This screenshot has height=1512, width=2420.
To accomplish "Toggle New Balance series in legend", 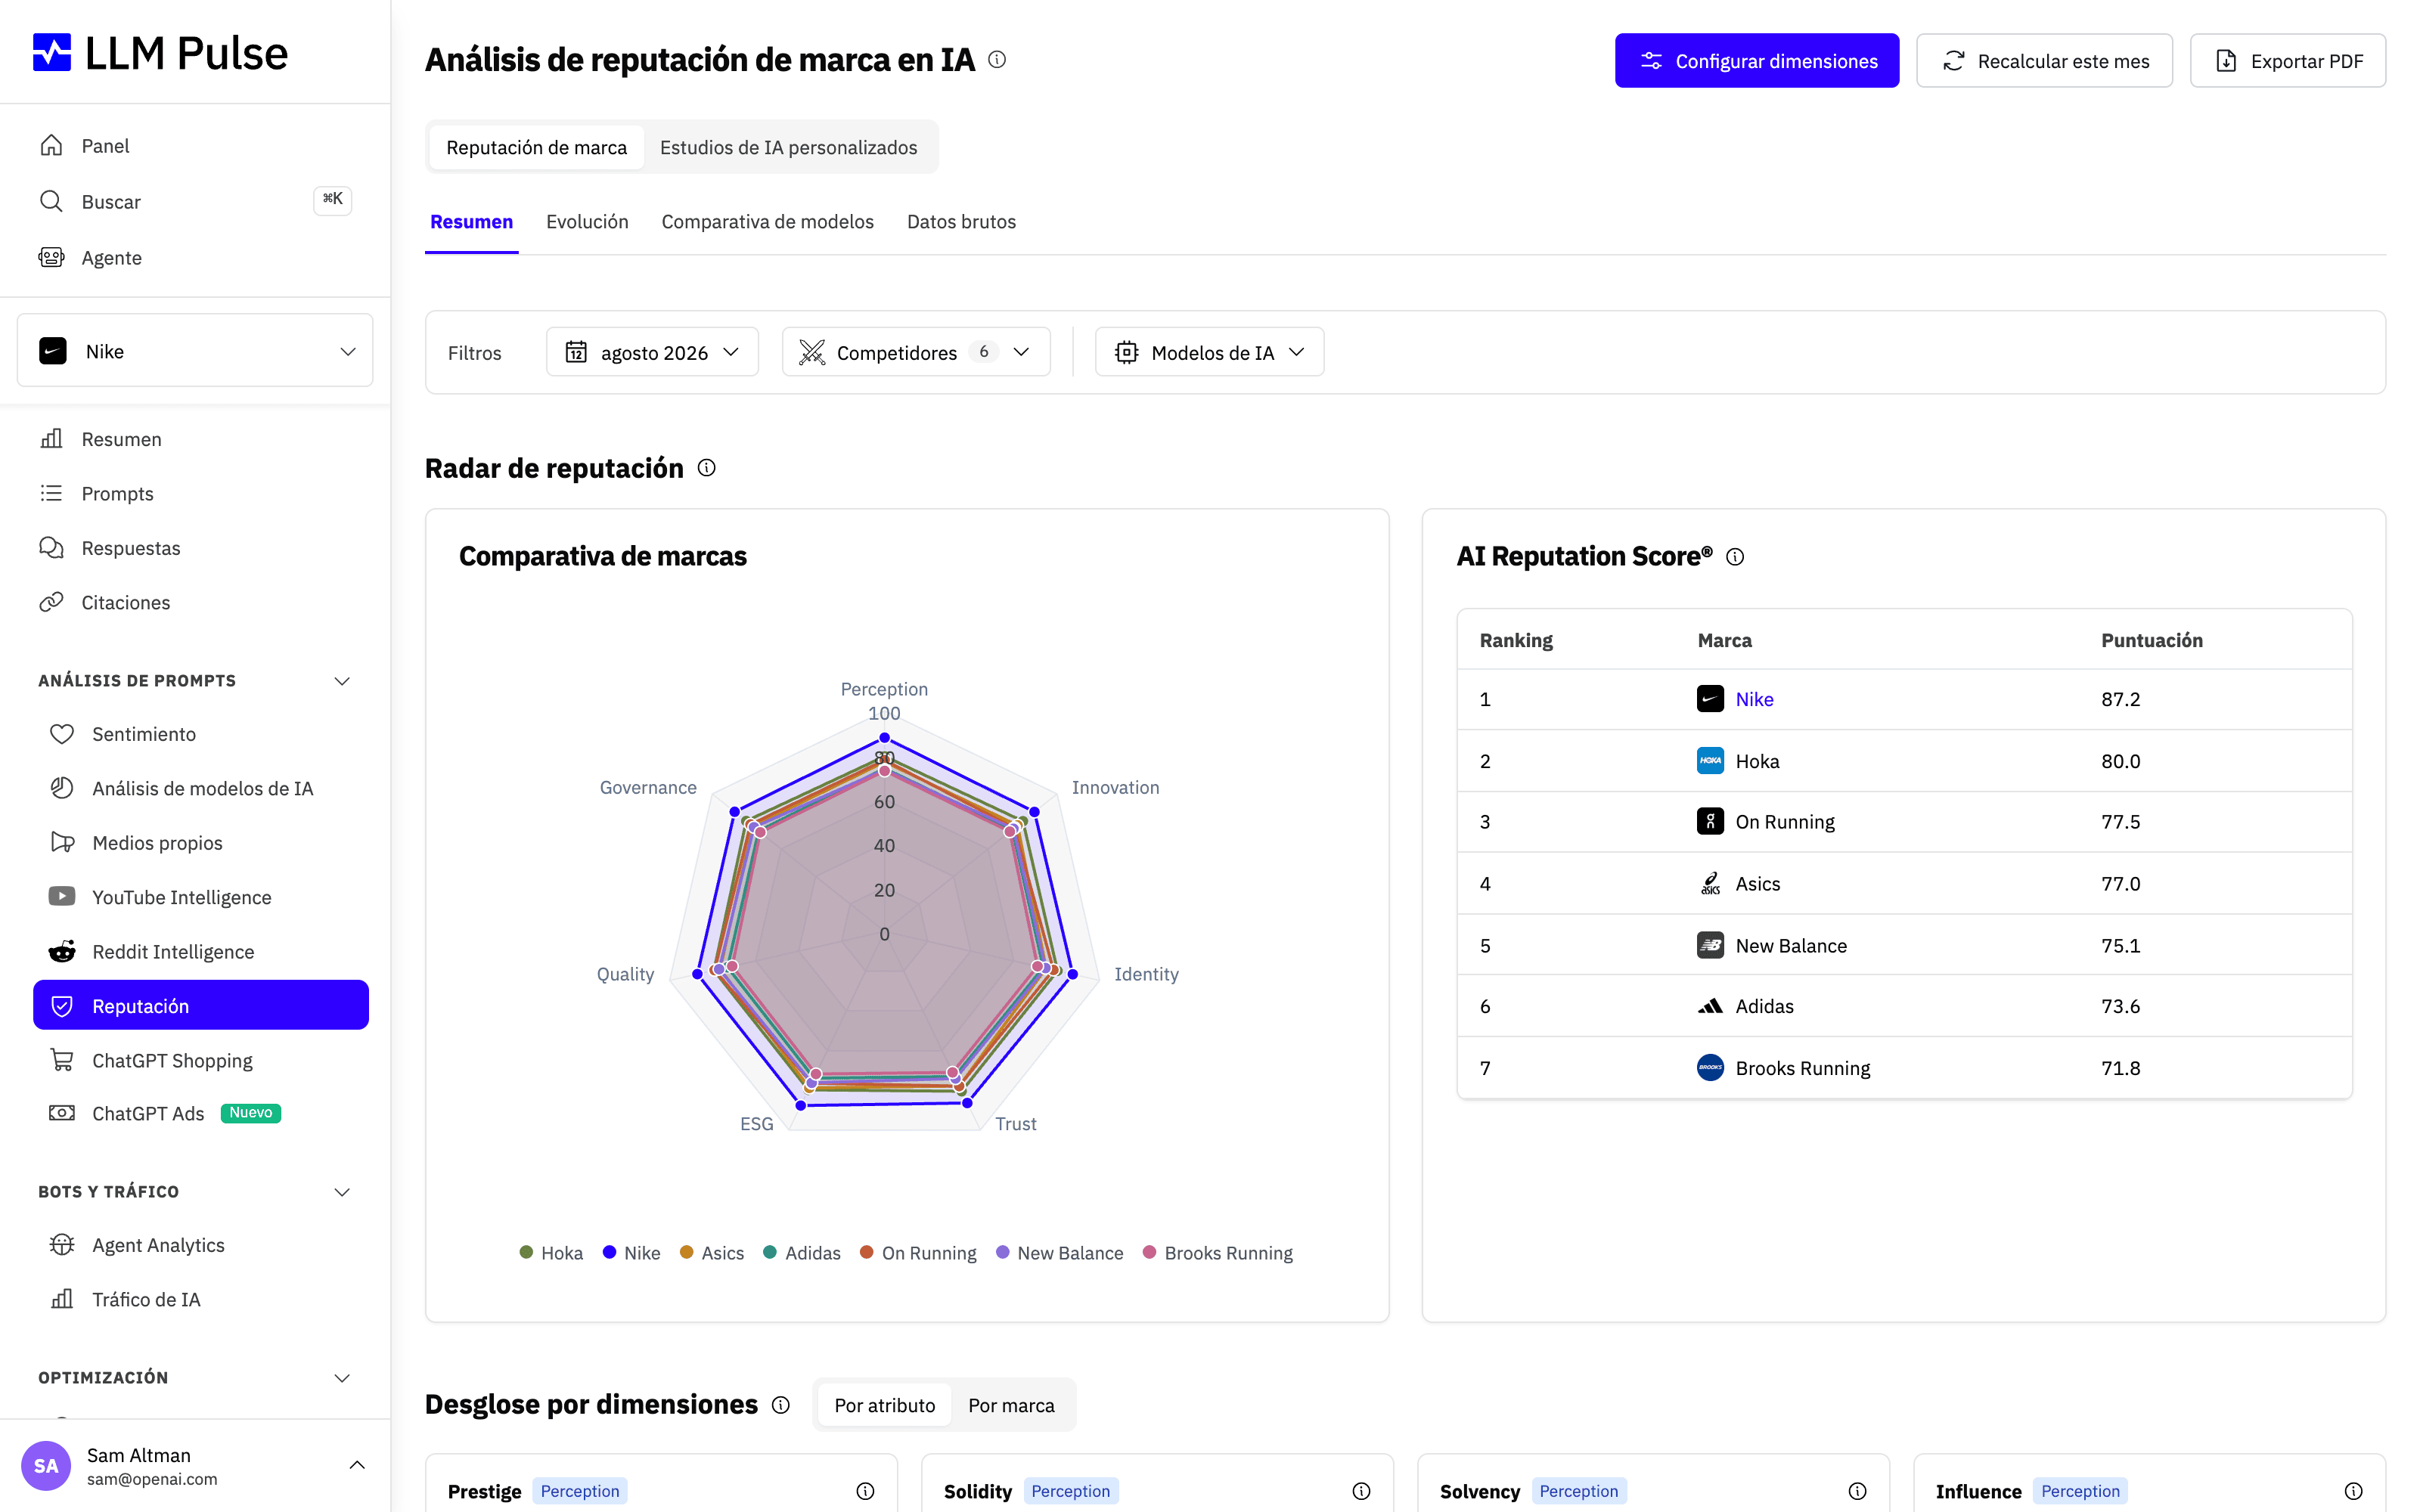I will click(x=1059, y=1253).
